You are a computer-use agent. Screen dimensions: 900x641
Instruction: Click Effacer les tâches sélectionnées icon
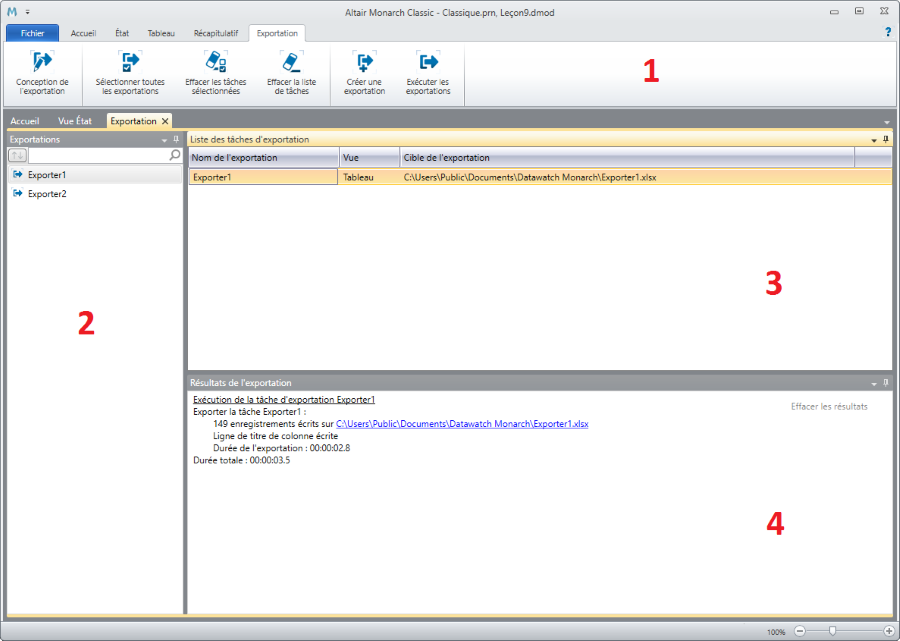tap(216, 62)
